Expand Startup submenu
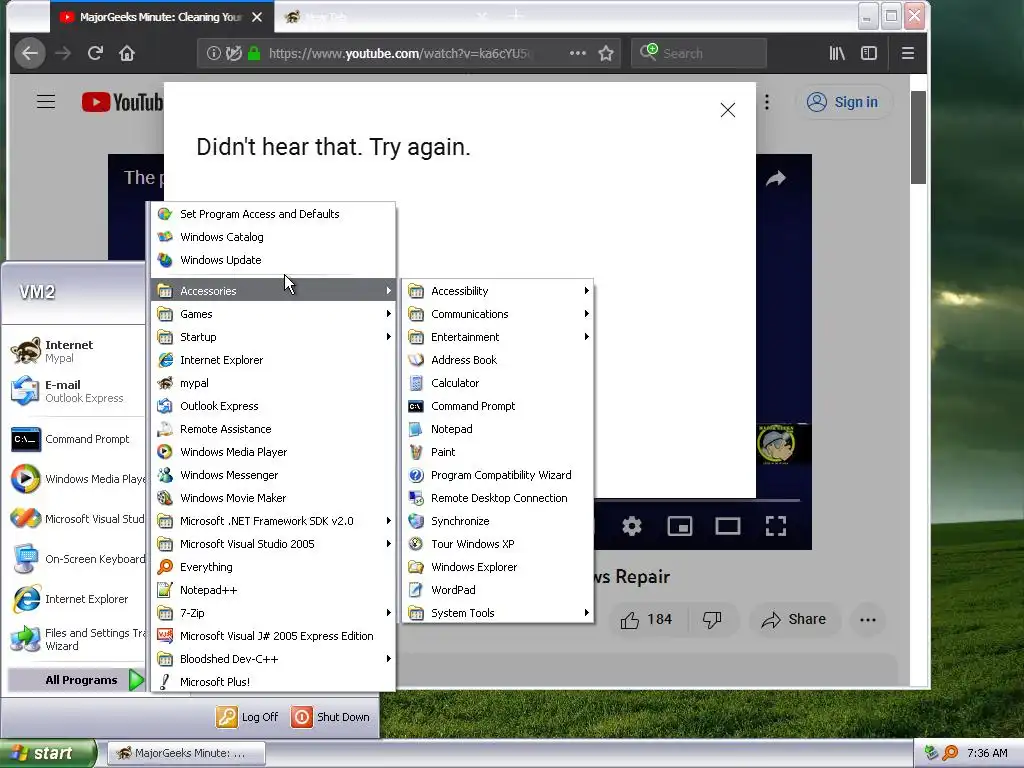 click(x=273, y=337)
